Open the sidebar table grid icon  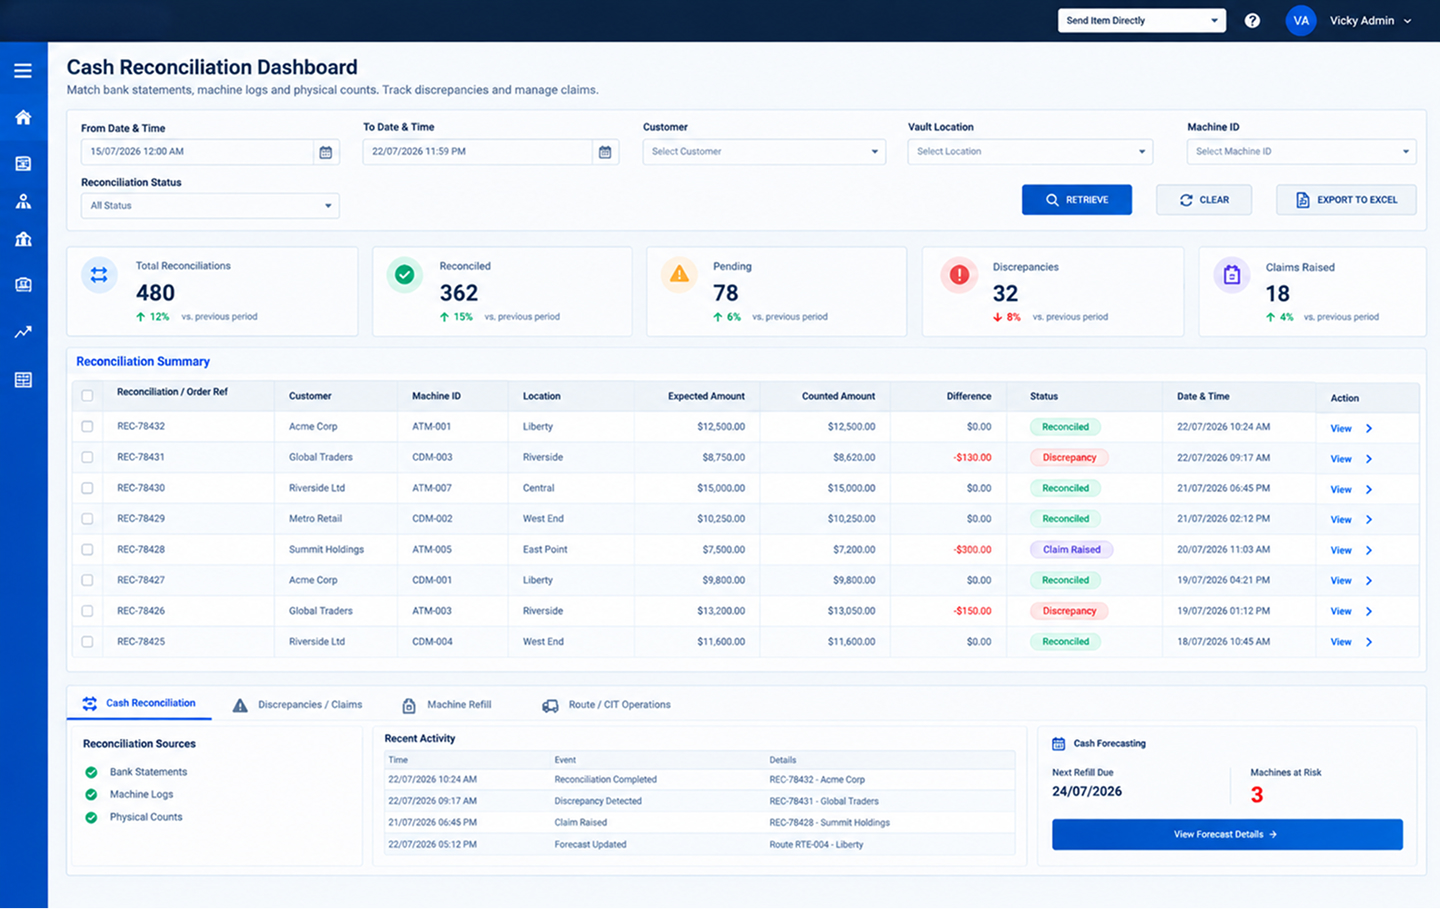coord(23,380)
